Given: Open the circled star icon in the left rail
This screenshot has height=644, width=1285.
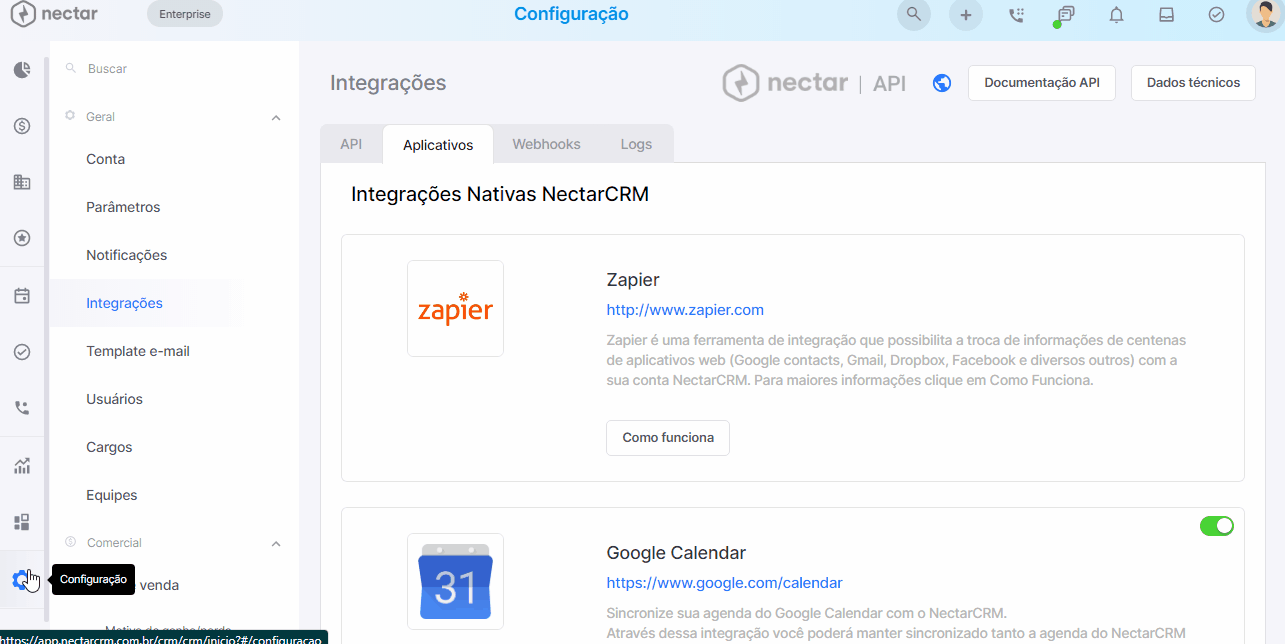Looking at the screenshot, I should point(22,238).
